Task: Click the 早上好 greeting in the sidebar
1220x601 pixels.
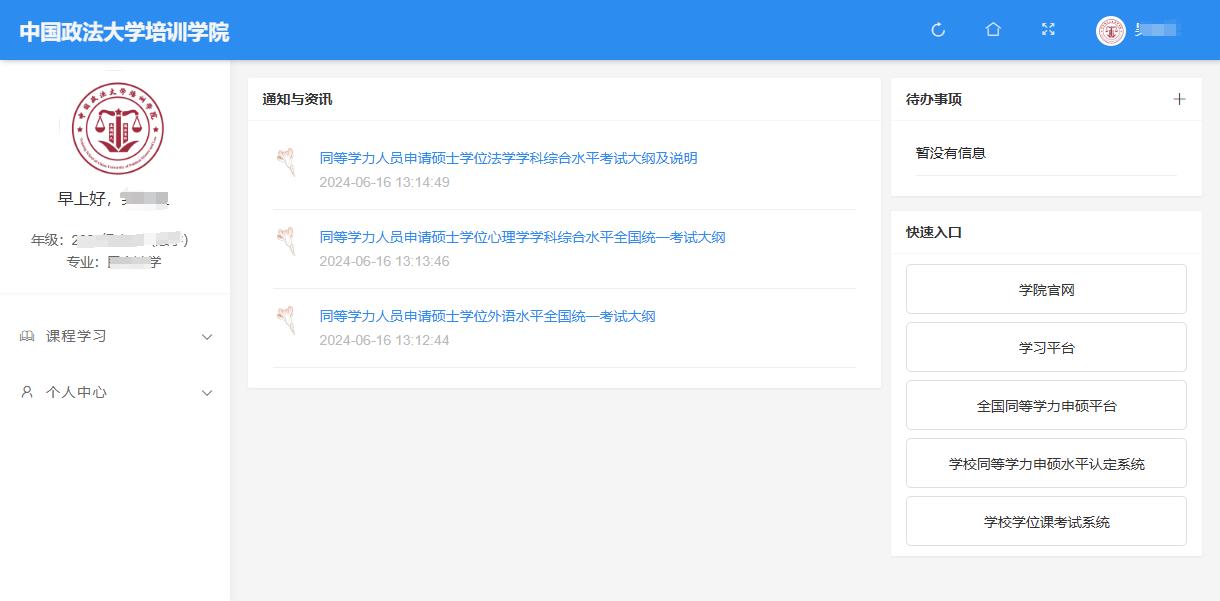Action: (115, 198)
